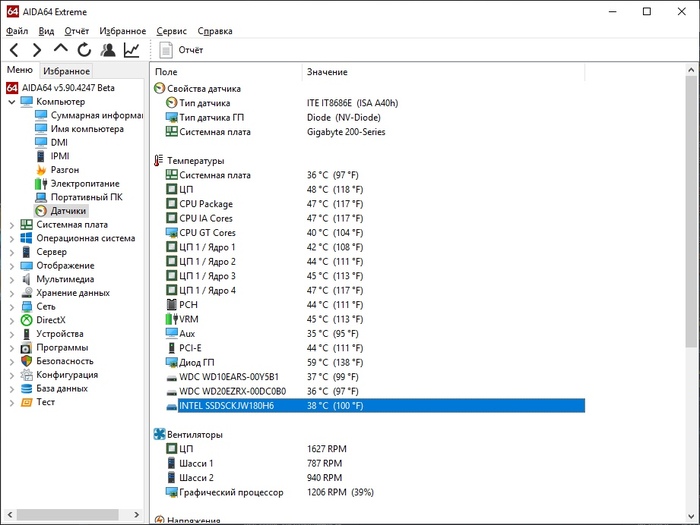Screen dimensions: 700x525
Task: Click the Forward navigation arrow in toolbar
Action: [x=37, y=50]
